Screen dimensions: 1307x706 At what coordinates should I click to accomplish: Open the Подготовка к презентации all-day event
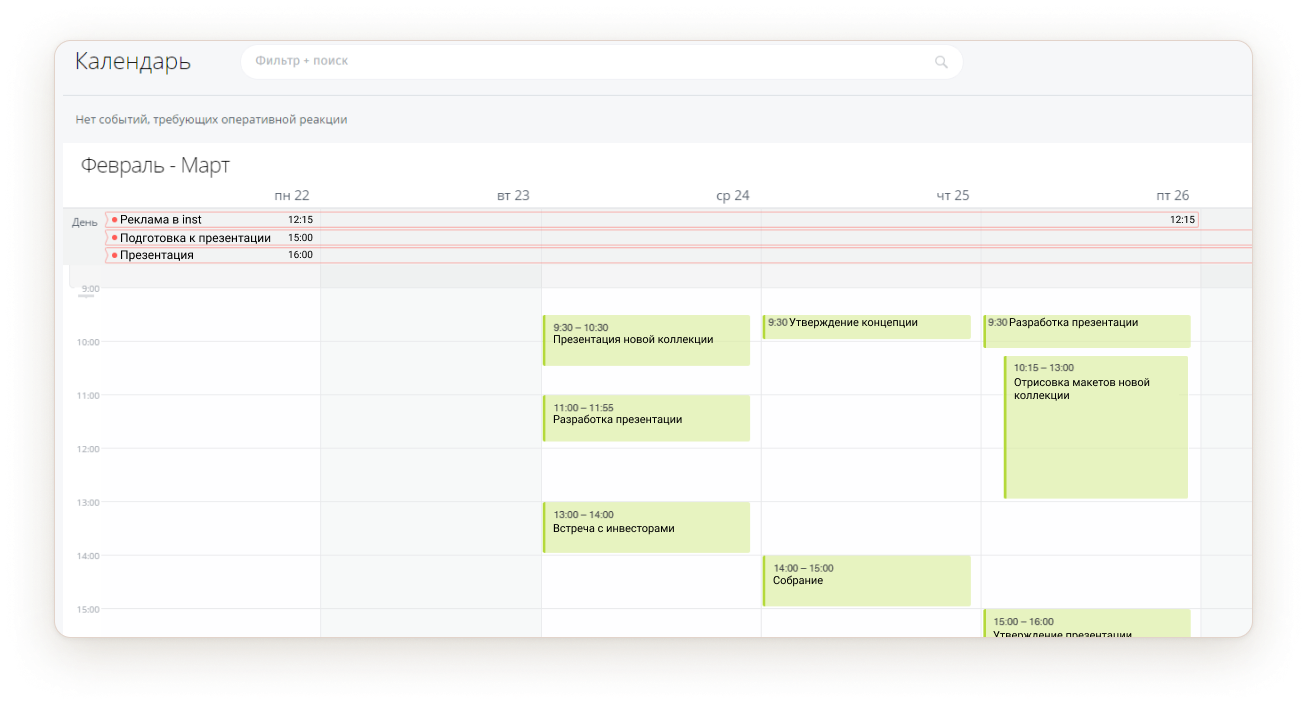(x=679, y=238)
